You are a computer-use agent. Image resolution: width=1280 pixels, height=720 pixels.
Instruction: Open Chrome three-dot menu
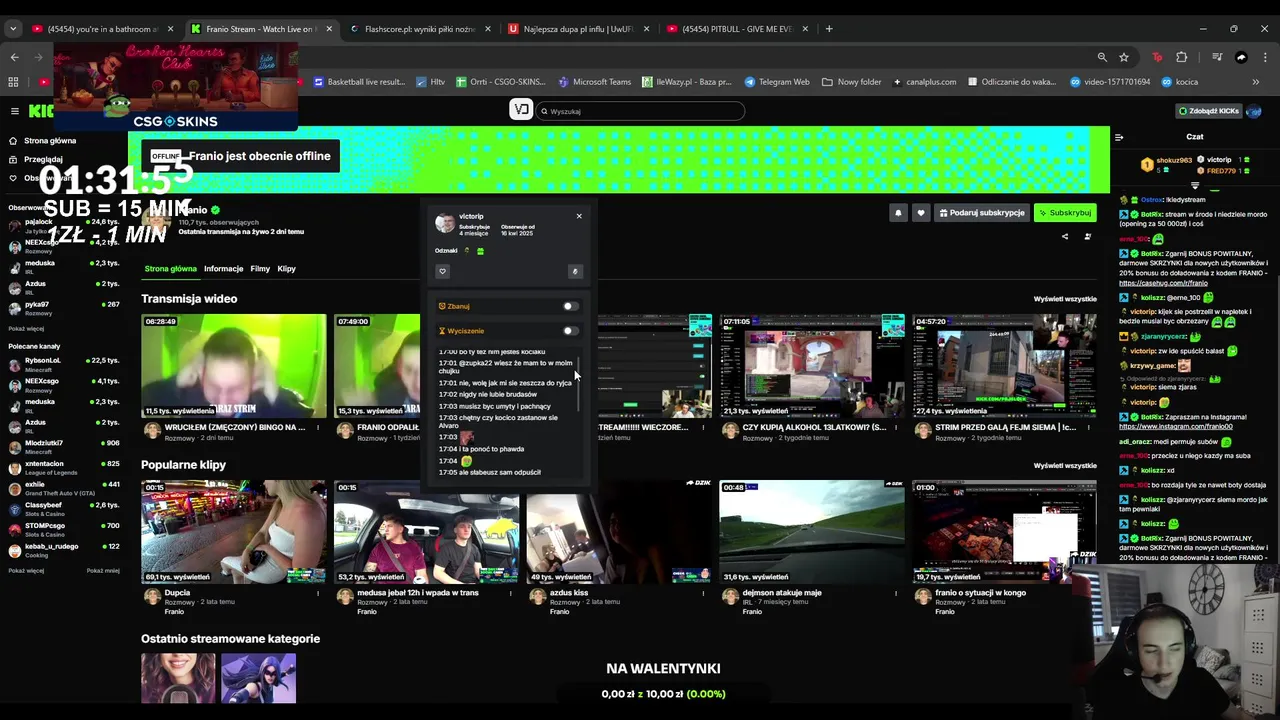[x=1265, y=57]
